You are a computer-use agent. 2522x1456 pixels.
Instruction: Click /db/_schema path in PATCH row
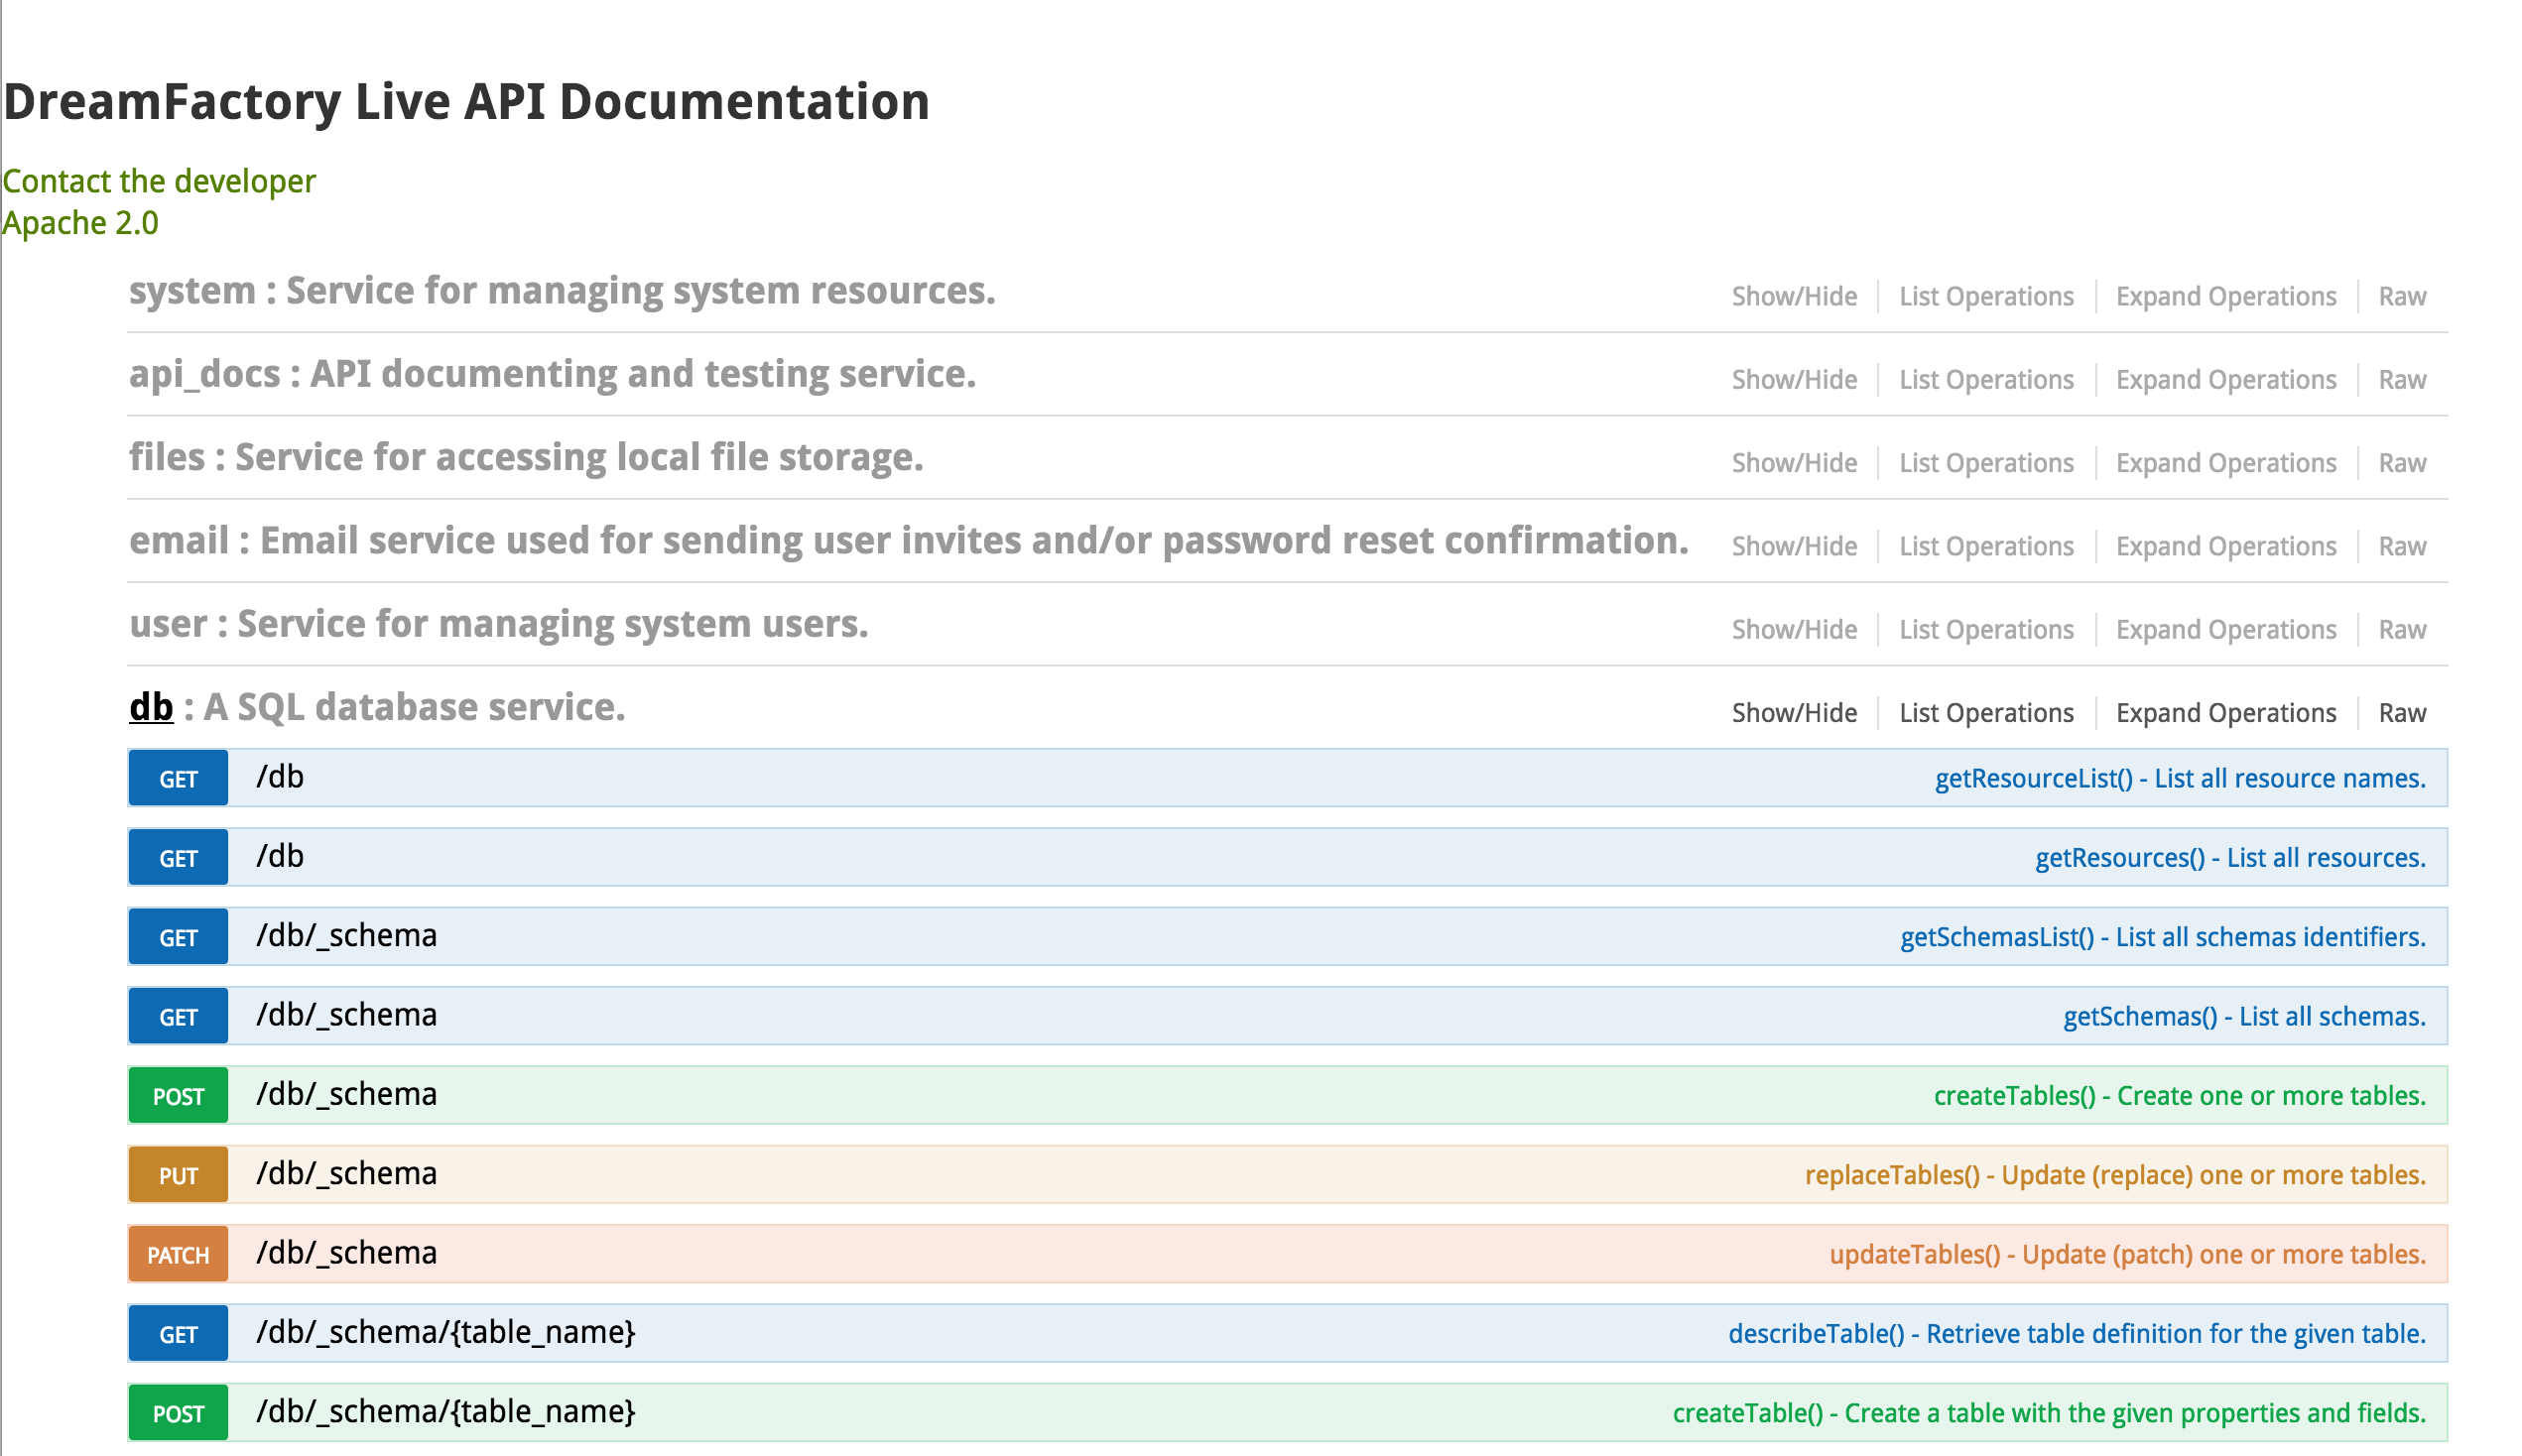(346, 1253)
